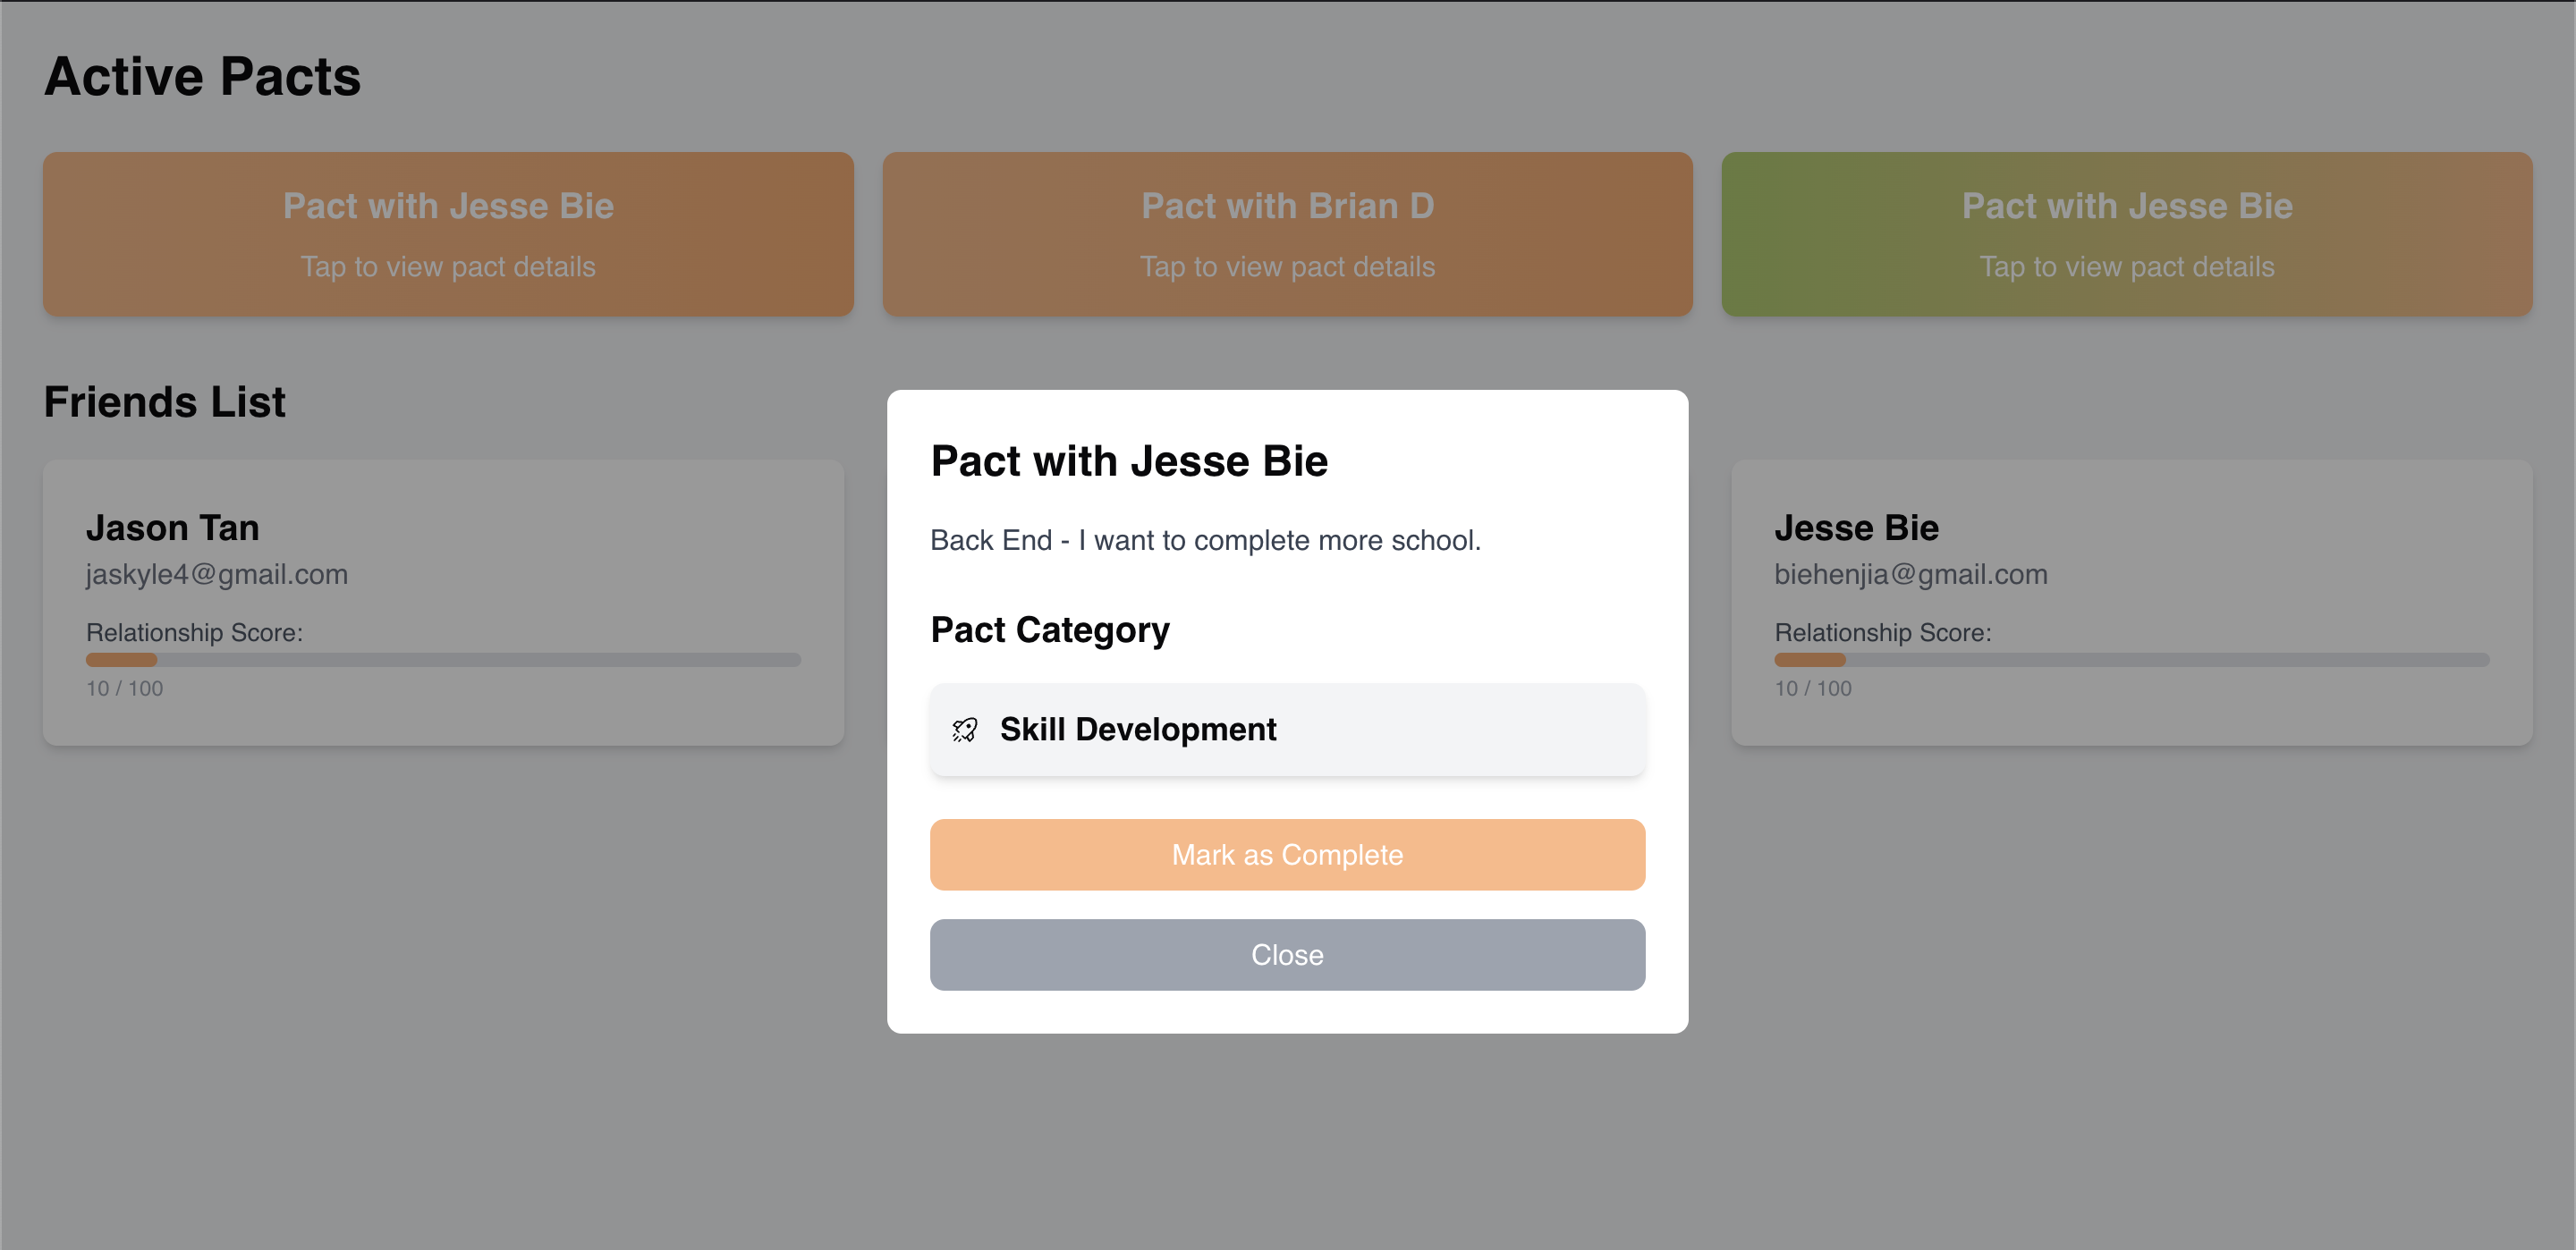The width and height of the screenshot is (2576, 1250).
Task: Click the Pact Category heading
Action: coord(1050,630)
